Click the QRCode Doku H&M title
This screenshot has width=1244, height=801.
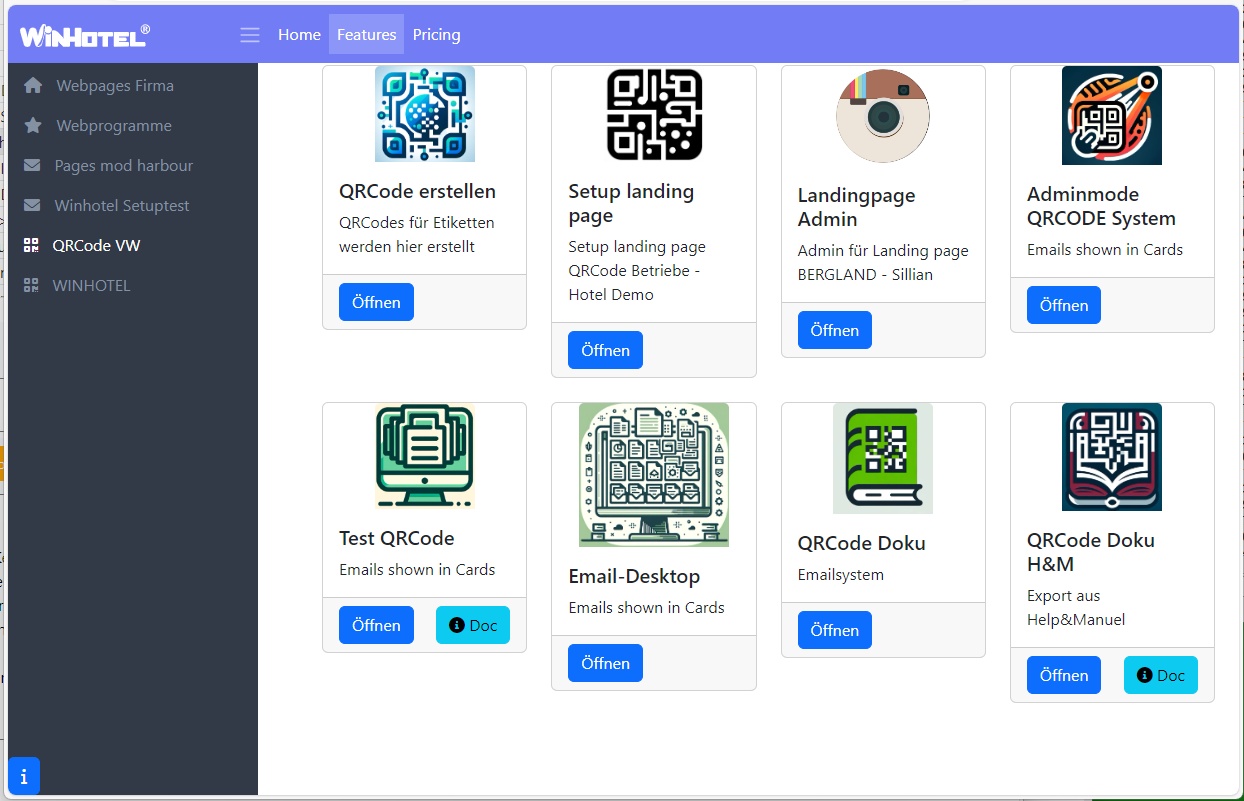[1091, 552]
